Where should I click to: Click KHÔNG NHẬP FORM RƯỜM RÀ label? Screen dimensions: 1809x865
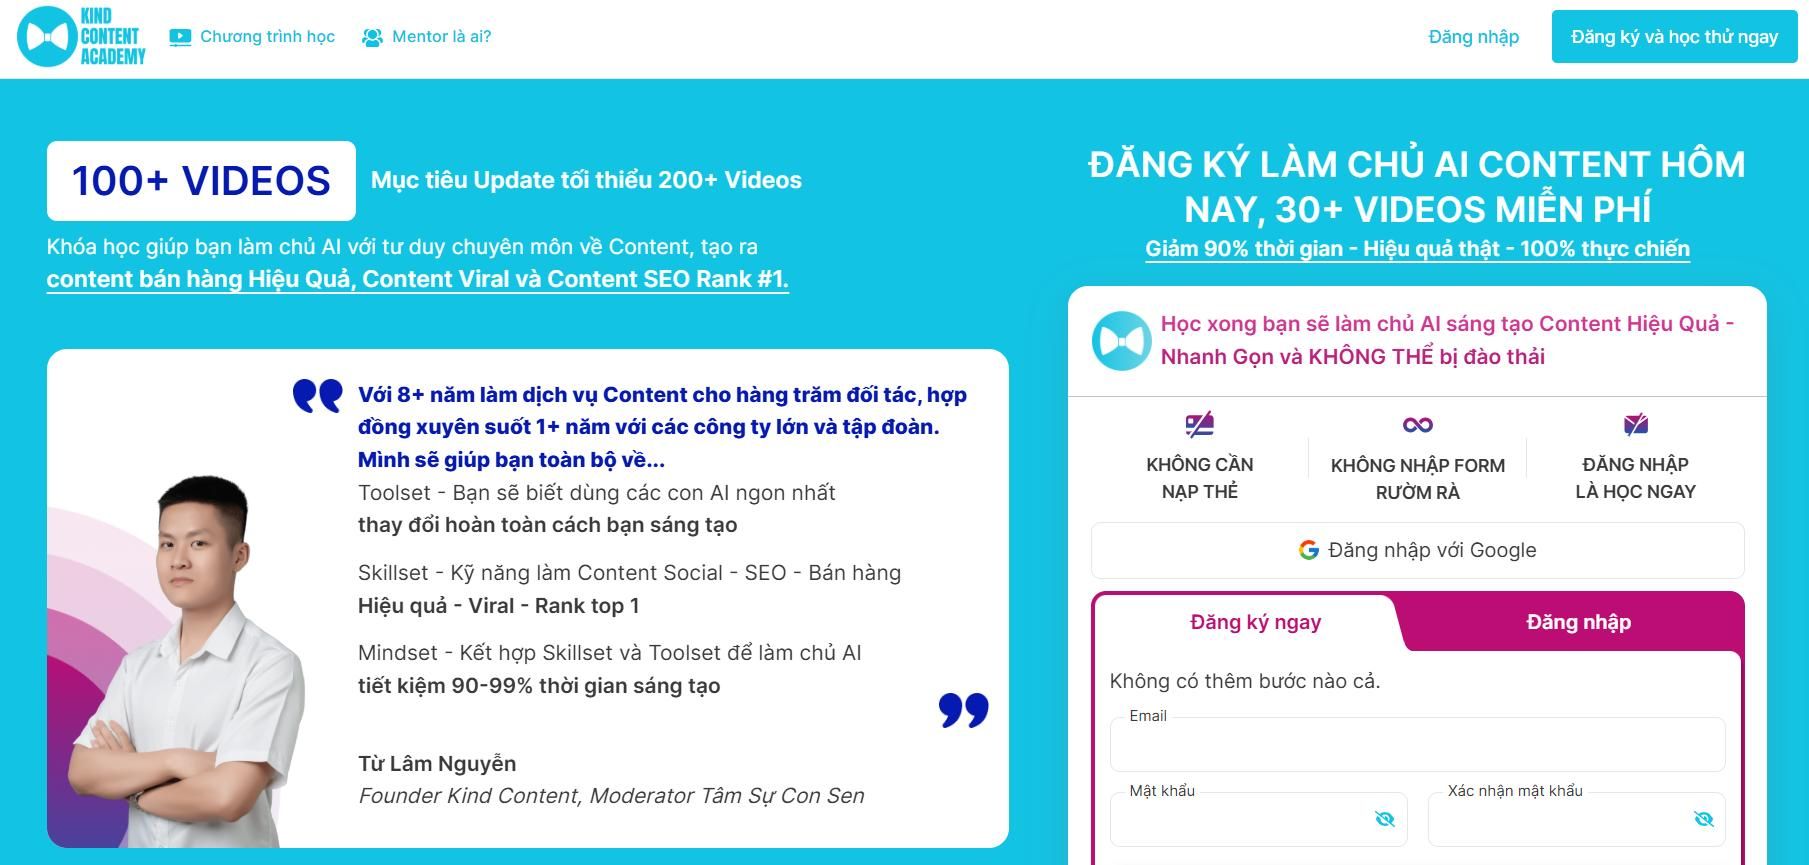pyautogui.click(x=1417, y=479)
